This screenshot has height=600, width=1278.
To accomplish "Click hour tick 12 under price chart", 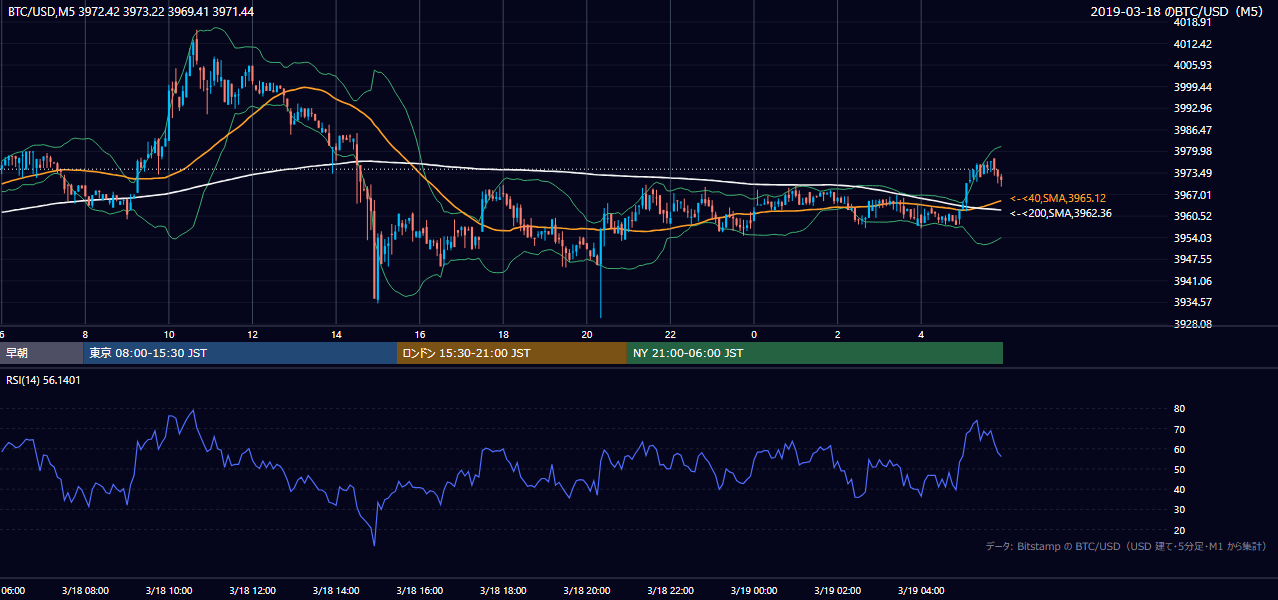I will (252, 334).
